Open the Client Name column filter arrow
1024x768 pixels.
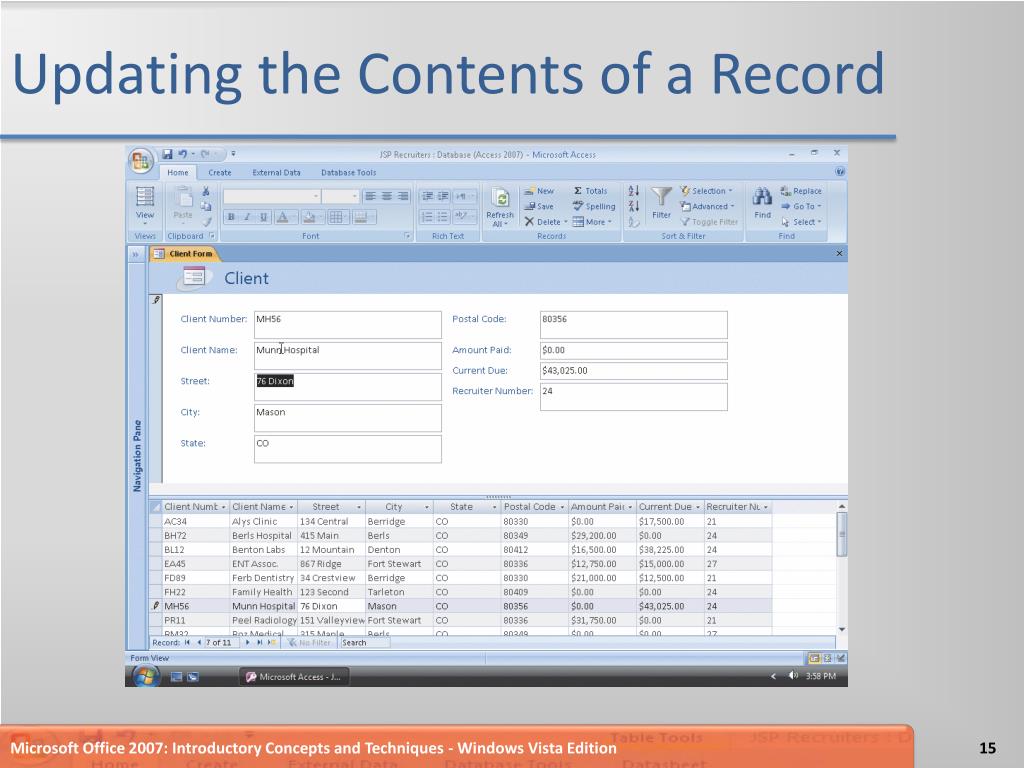pos(291,507)
